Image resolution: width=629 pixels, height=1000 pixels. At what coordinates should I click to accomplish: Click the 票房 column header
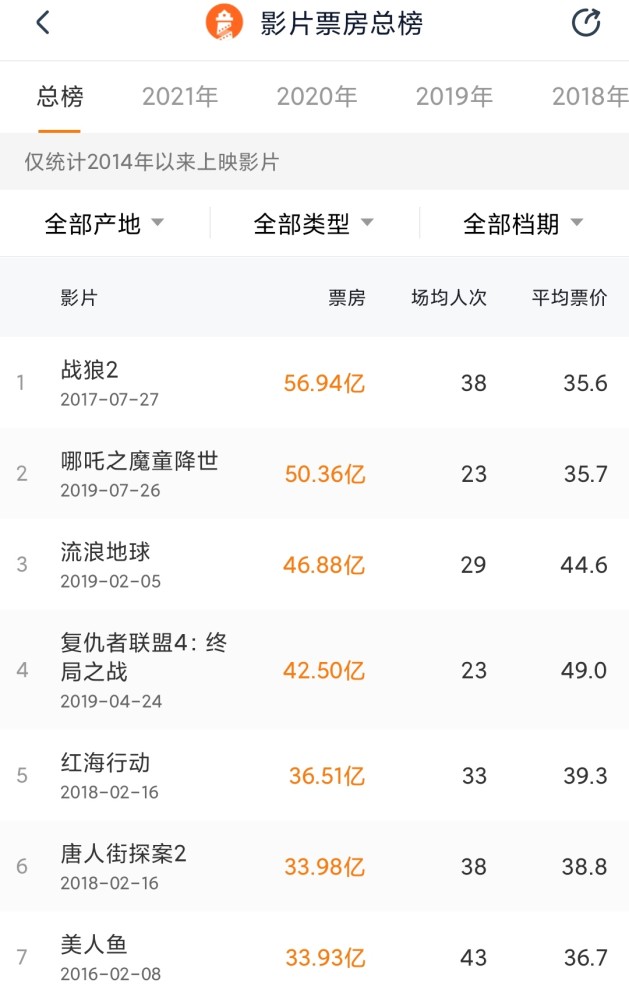(347, 298)
